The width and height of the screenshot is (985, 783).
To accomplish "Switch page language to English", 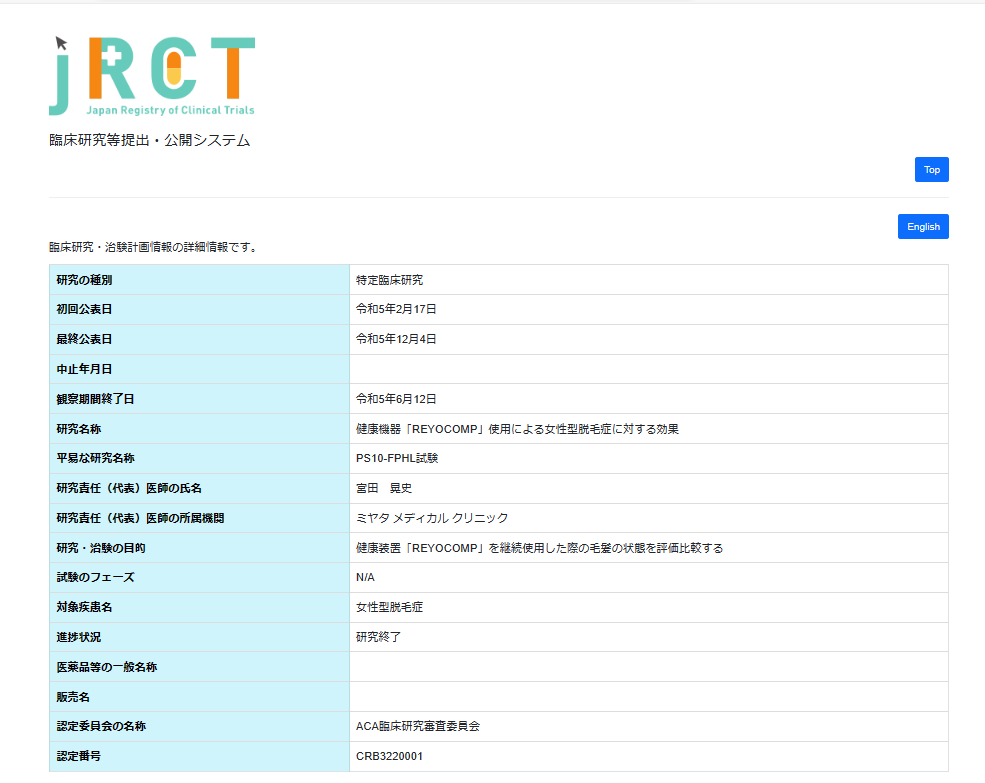I will click(x=923, y=227).
